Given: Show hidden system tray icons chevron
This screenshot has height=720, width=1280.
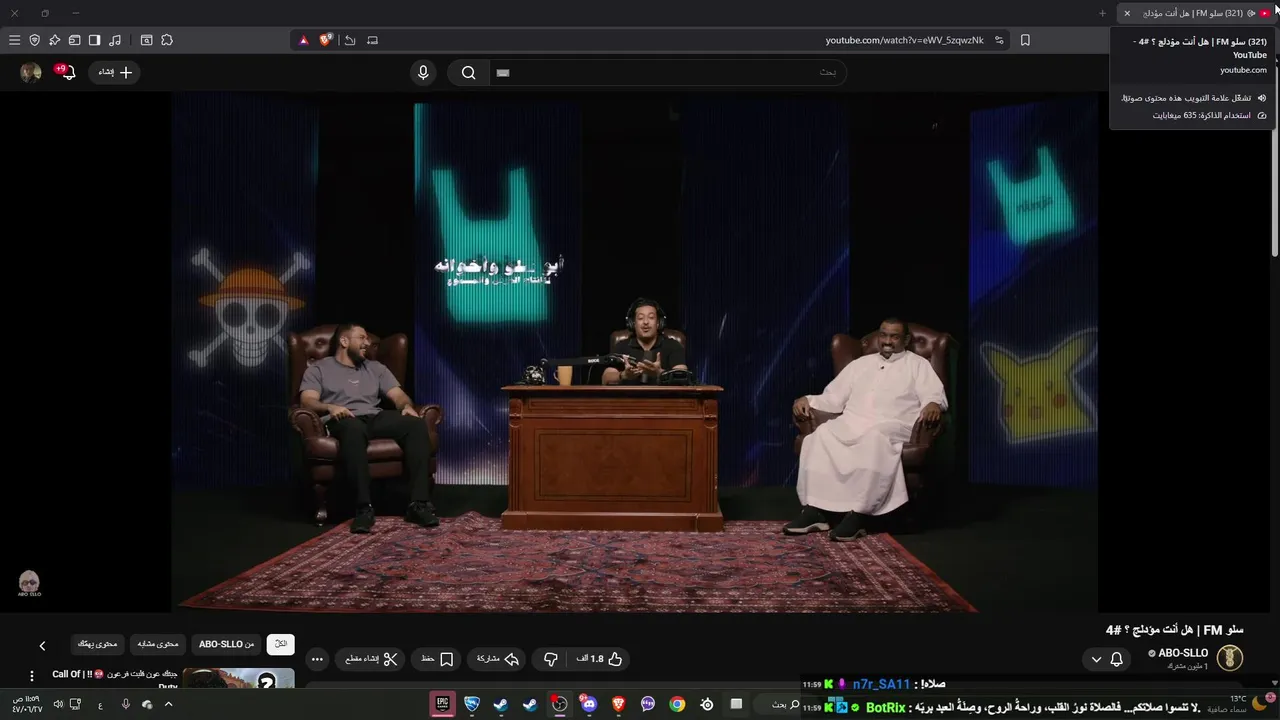Looking at the screenshot, I should click(x=168, y=704).
